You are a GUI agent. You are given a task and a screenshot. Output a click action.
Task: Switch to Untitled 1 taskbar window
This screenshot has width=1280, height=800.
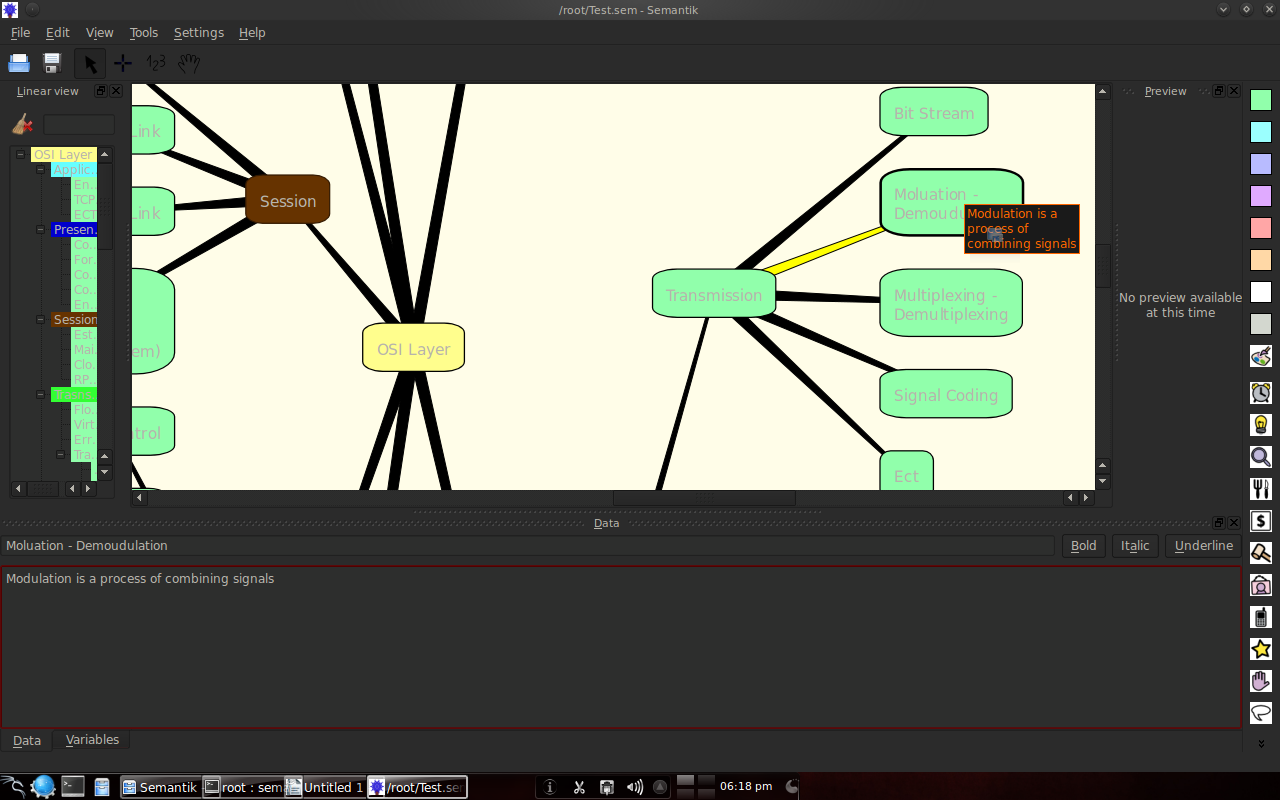[x=325, y=787]
